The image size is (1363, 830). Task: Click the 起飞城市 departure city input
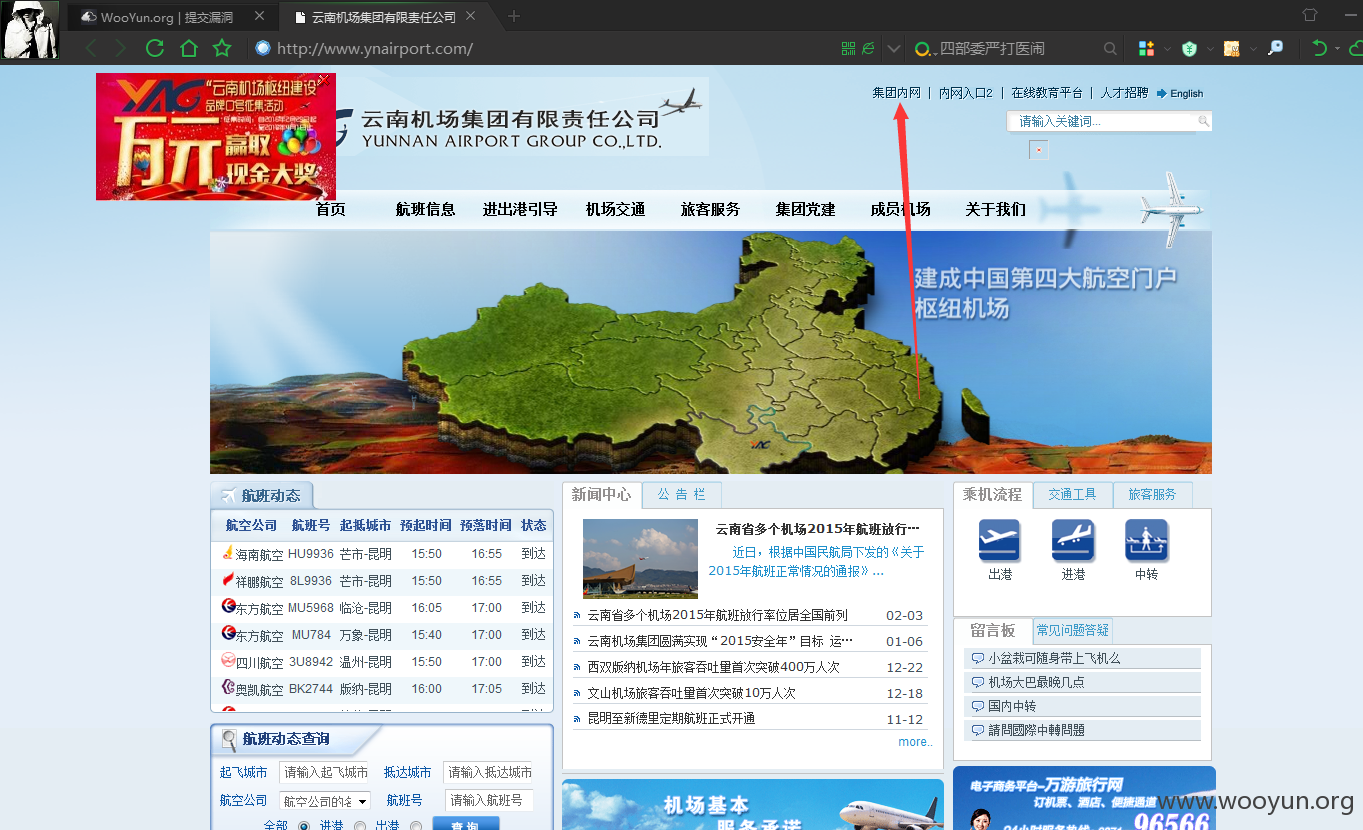click(x=323, y=772)
